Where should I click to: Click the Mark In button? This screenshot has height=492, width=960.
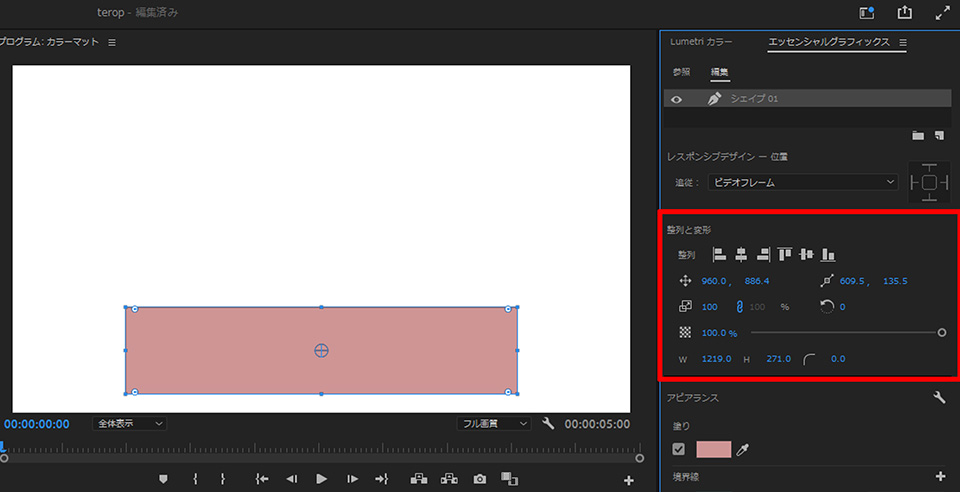point(195,479)
